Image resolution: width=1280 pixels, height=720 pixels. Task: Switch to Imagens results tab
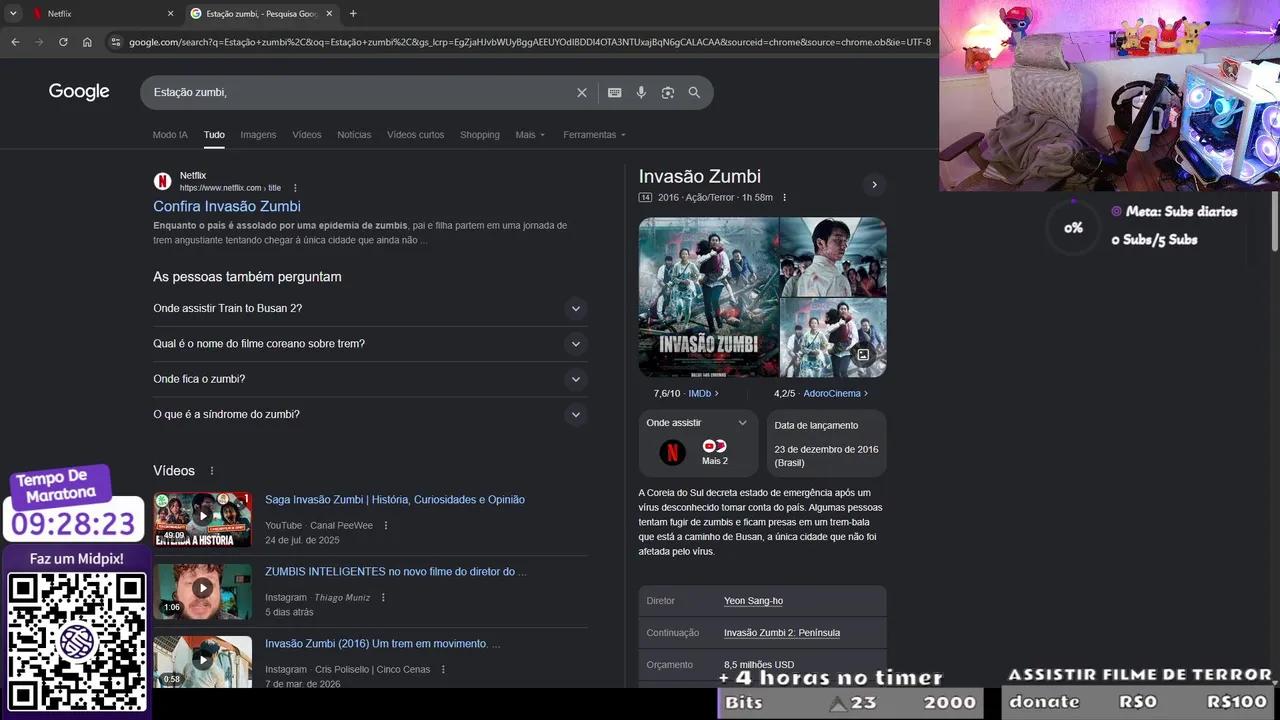(x=258, y=135)
